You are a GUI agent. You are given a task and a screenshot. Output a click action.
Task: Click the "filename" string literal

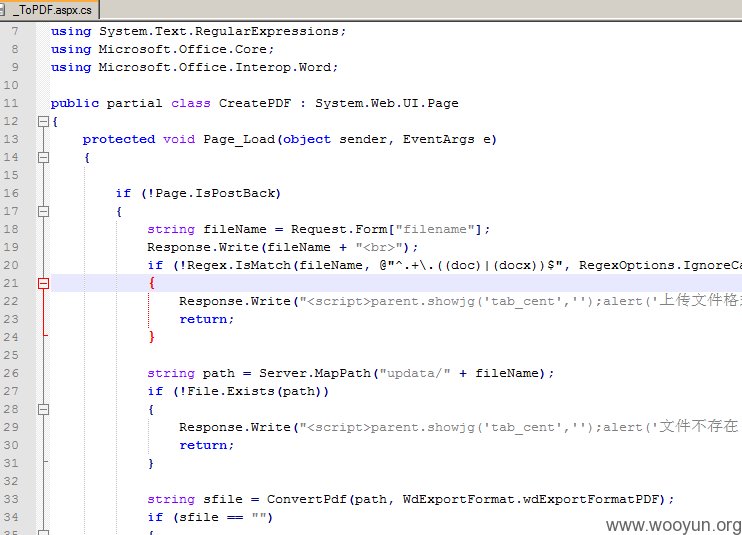coord(435,229)
